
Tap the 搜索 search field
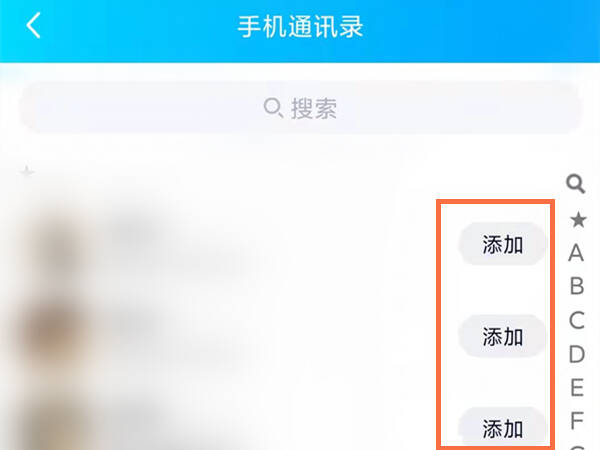tap(301, 108)
